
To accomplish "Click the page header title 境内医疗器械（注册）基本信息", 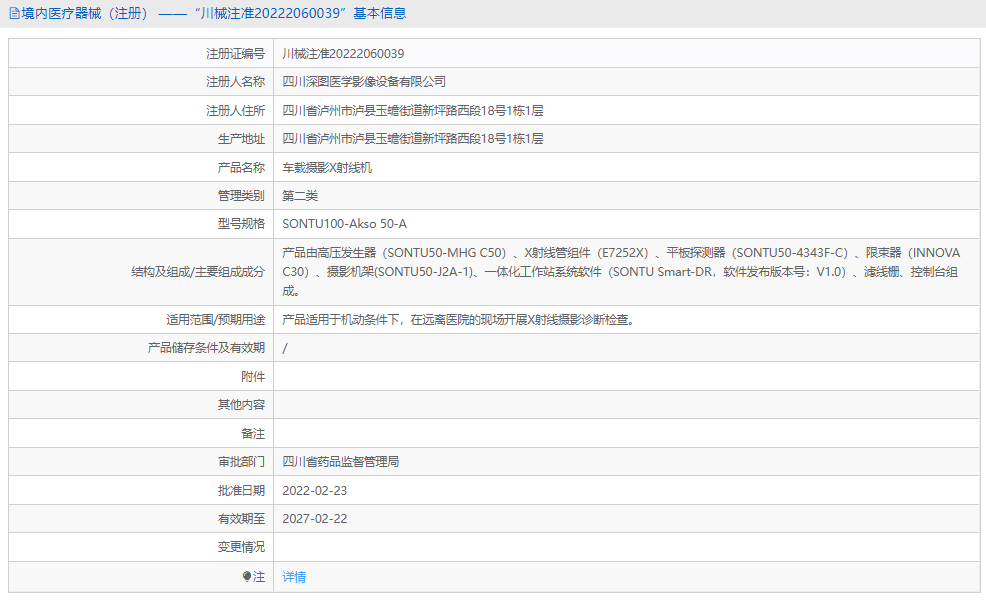I will pyautogui.click(x=214, y=13).
